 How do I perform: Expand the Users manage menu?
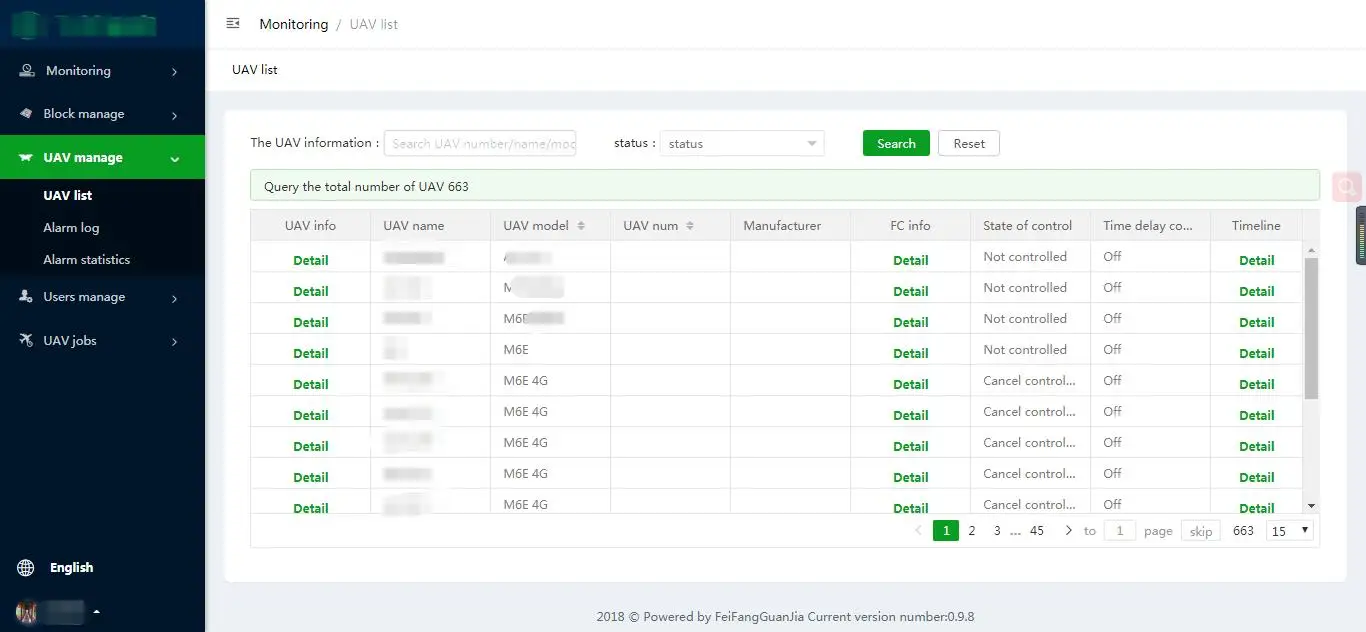(x=102, y=297)
